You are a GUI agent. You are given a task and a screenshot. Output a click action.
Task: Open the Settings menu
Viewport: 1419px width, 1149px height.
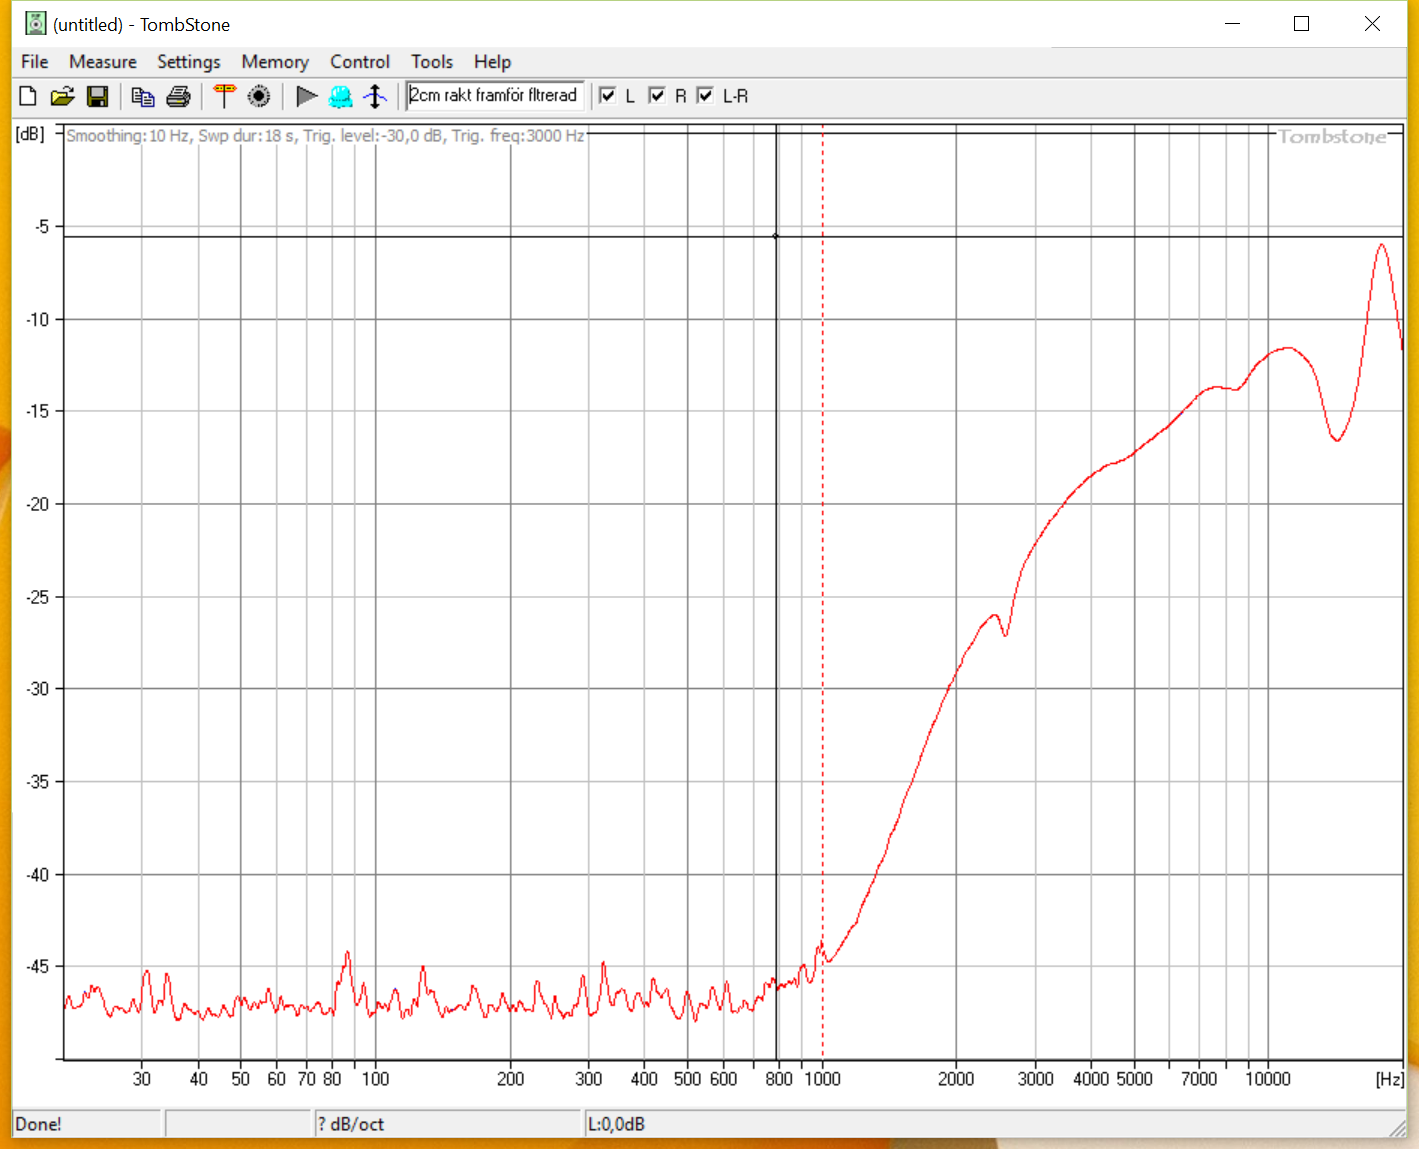click(189, 62)
